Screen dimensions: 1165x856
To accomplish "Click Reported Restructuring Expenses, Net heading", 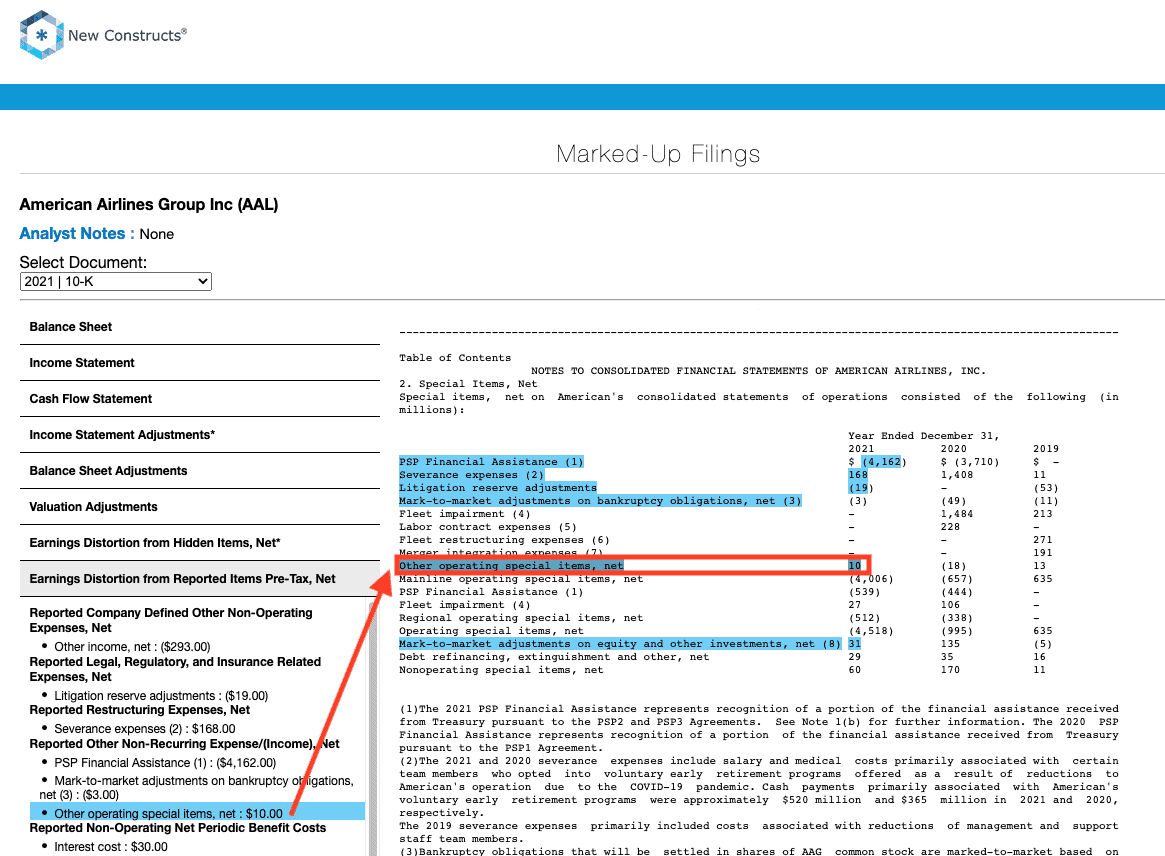I will tap(140, 710).
